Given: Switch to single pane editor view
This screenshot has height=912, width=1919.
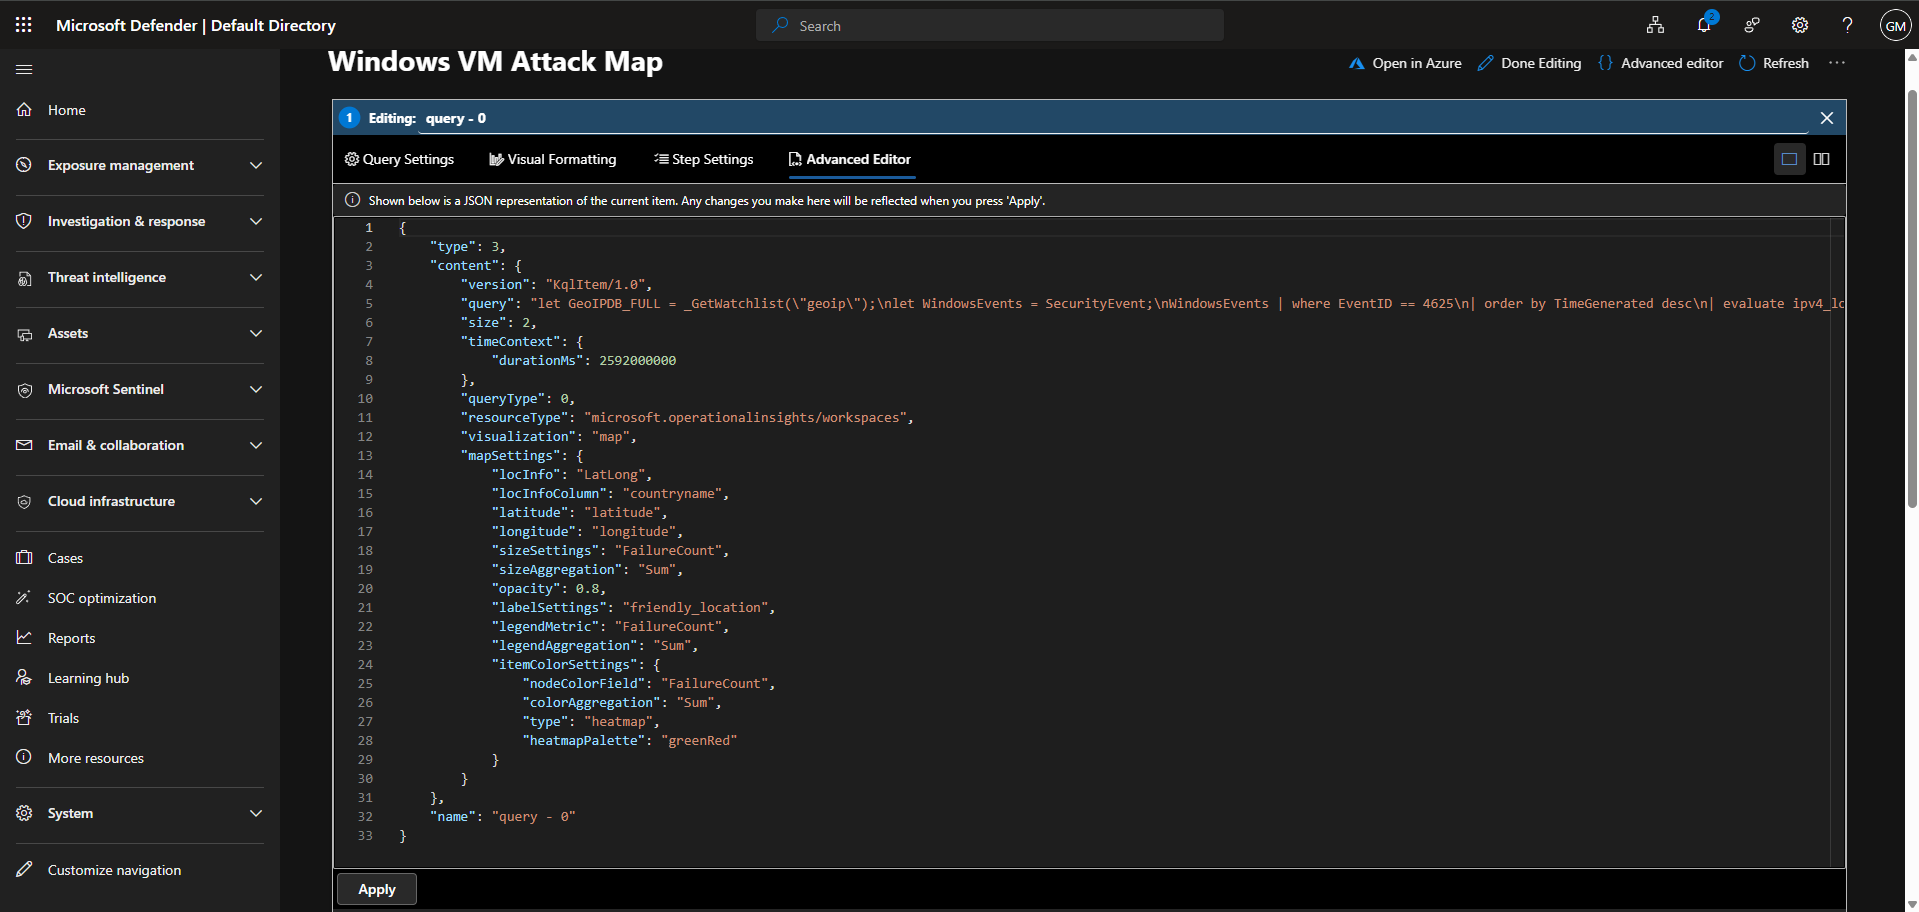Looking at the screenshot, I should pos(1790,159).
